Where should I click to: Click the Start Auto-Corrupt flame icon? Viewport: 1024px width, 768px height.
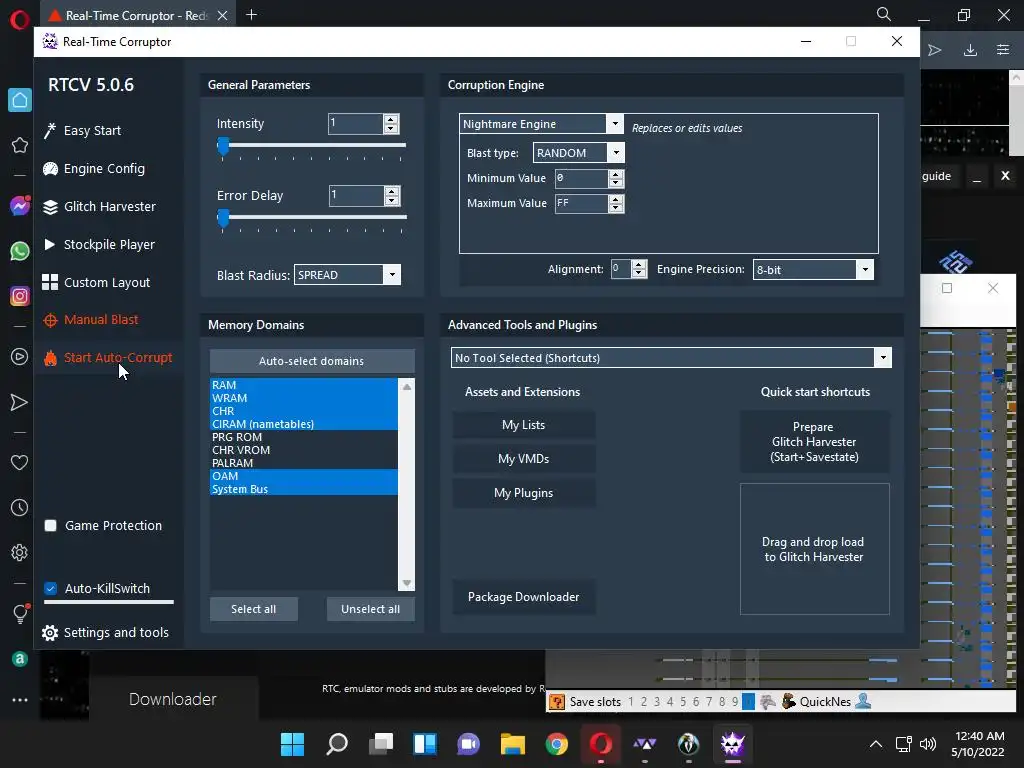pyautogui.click(x=50, y=358)
